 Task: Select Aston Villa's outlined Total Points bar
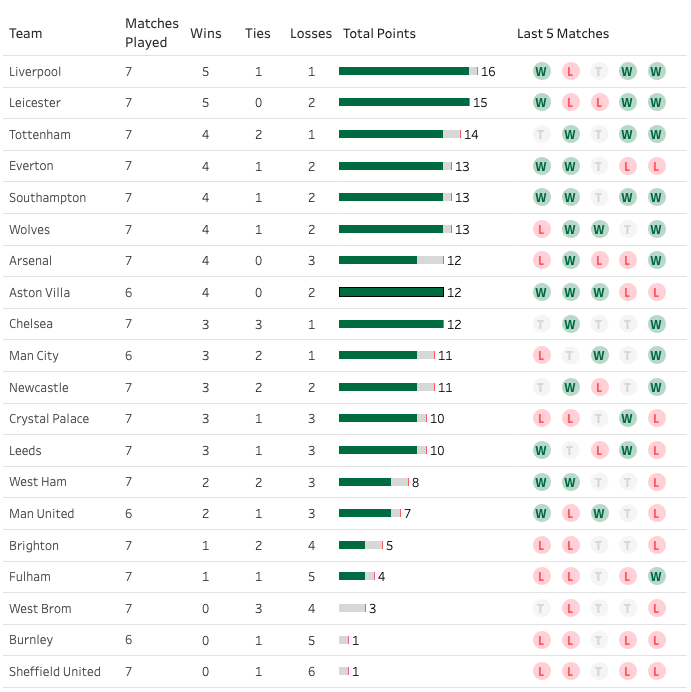click(391, 292)
